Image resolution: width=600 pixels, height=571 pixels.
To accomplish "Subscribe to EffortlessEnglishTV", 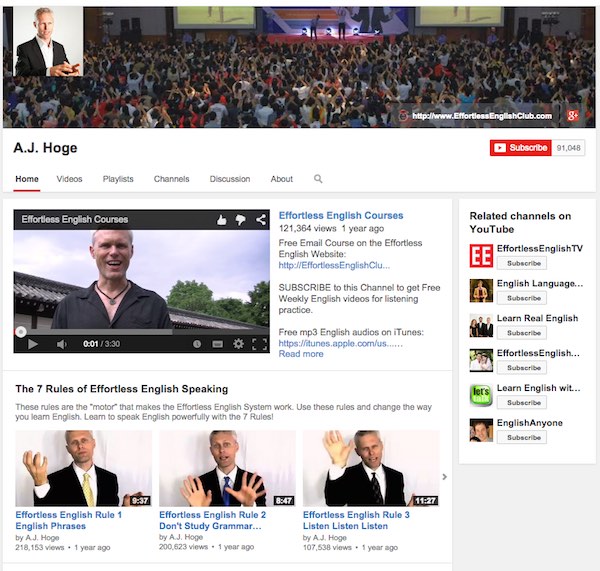I will (x=522, y=263).
